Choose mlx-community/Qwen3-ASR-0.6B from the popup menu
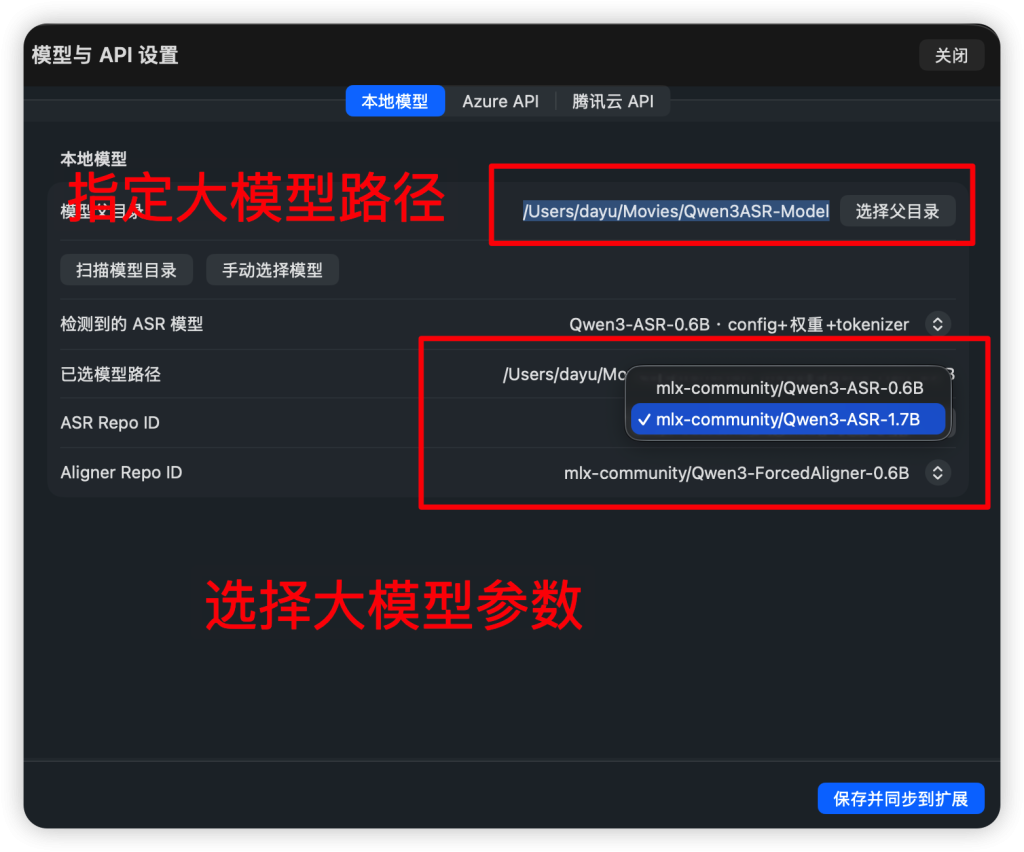This screenshot has height=852, width=1024. (788, 388)
